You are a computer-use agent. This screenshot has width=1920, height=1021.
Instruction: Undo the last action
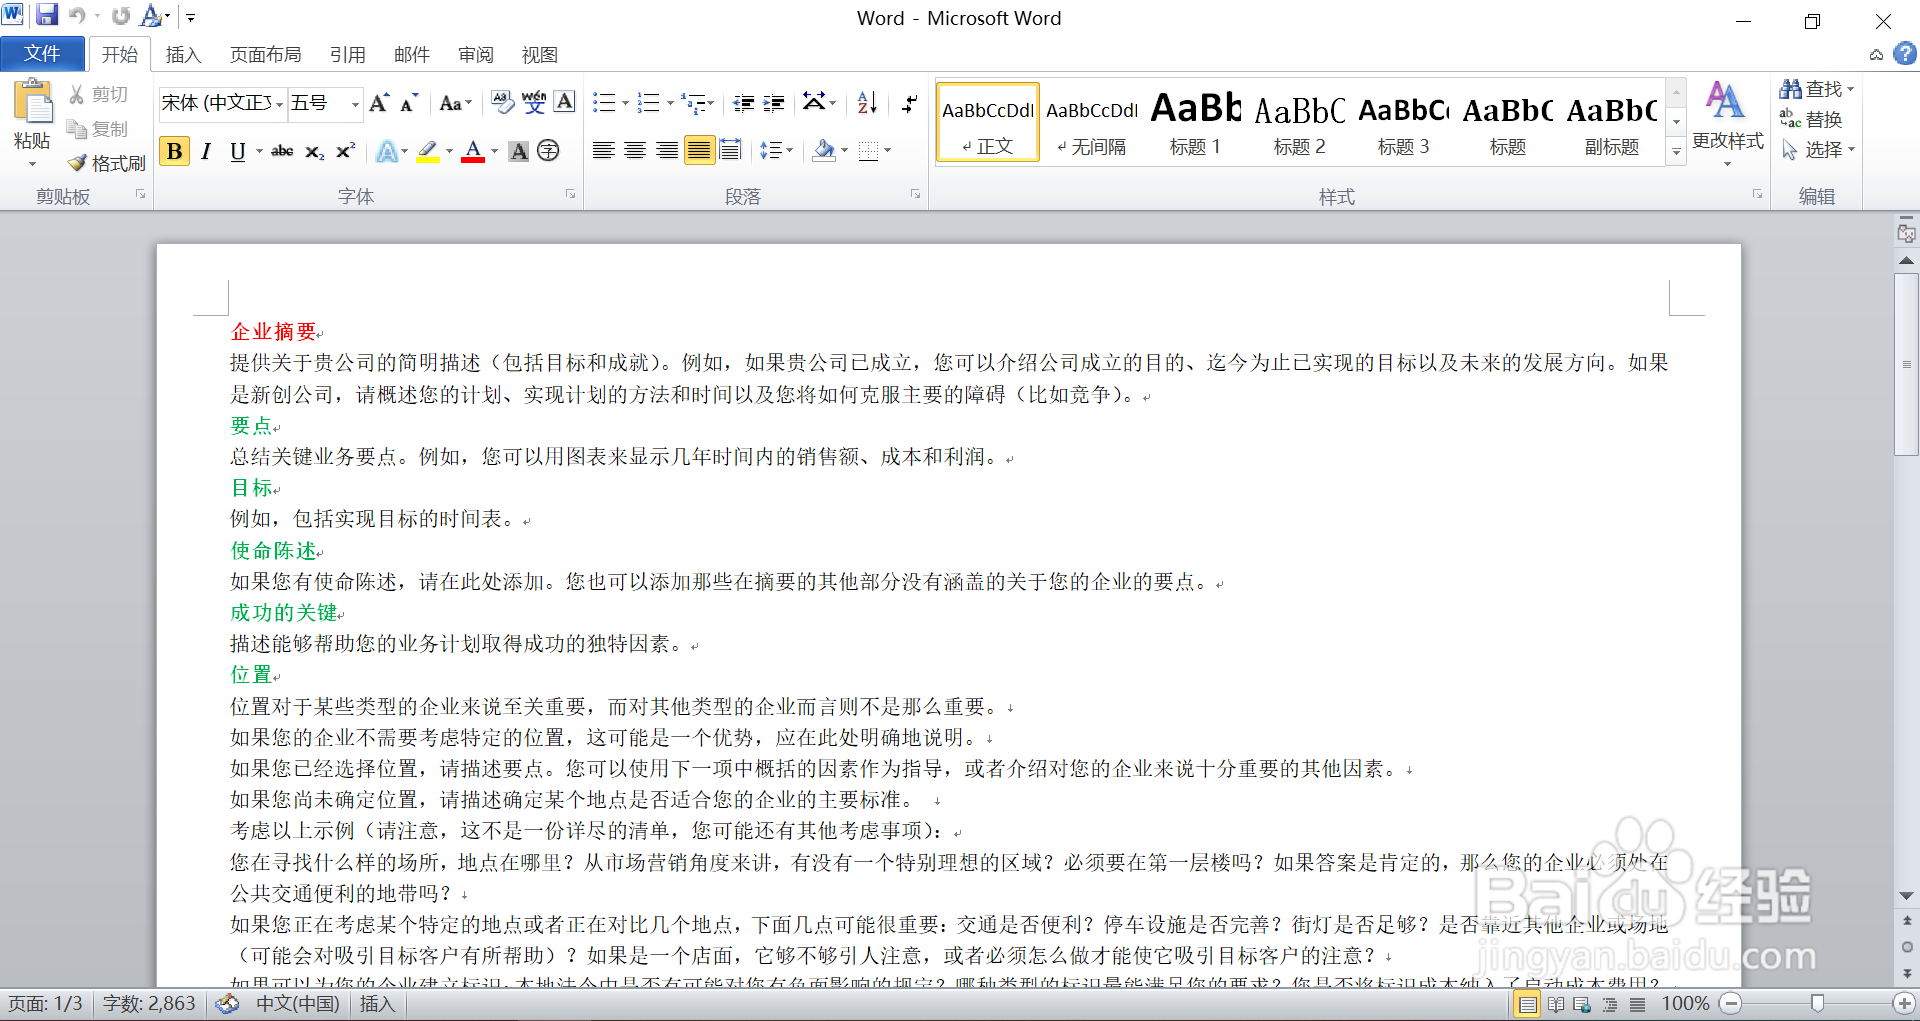click(77, 16)
